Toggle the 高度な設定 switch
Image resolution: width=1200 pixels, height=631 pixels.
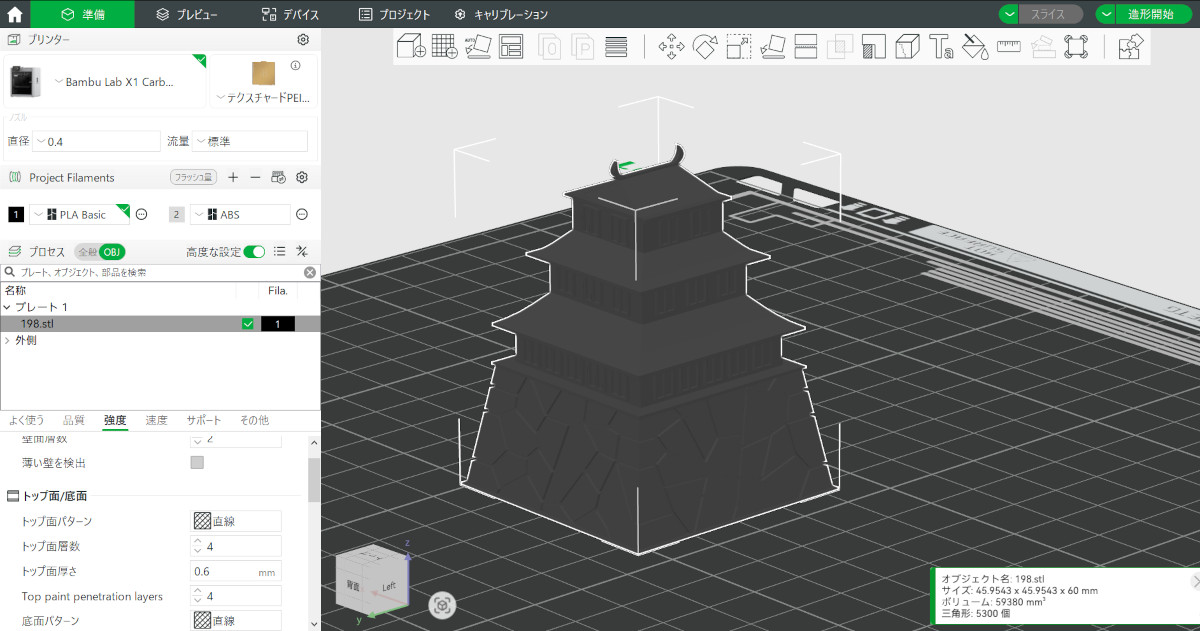tap(254, 252)
